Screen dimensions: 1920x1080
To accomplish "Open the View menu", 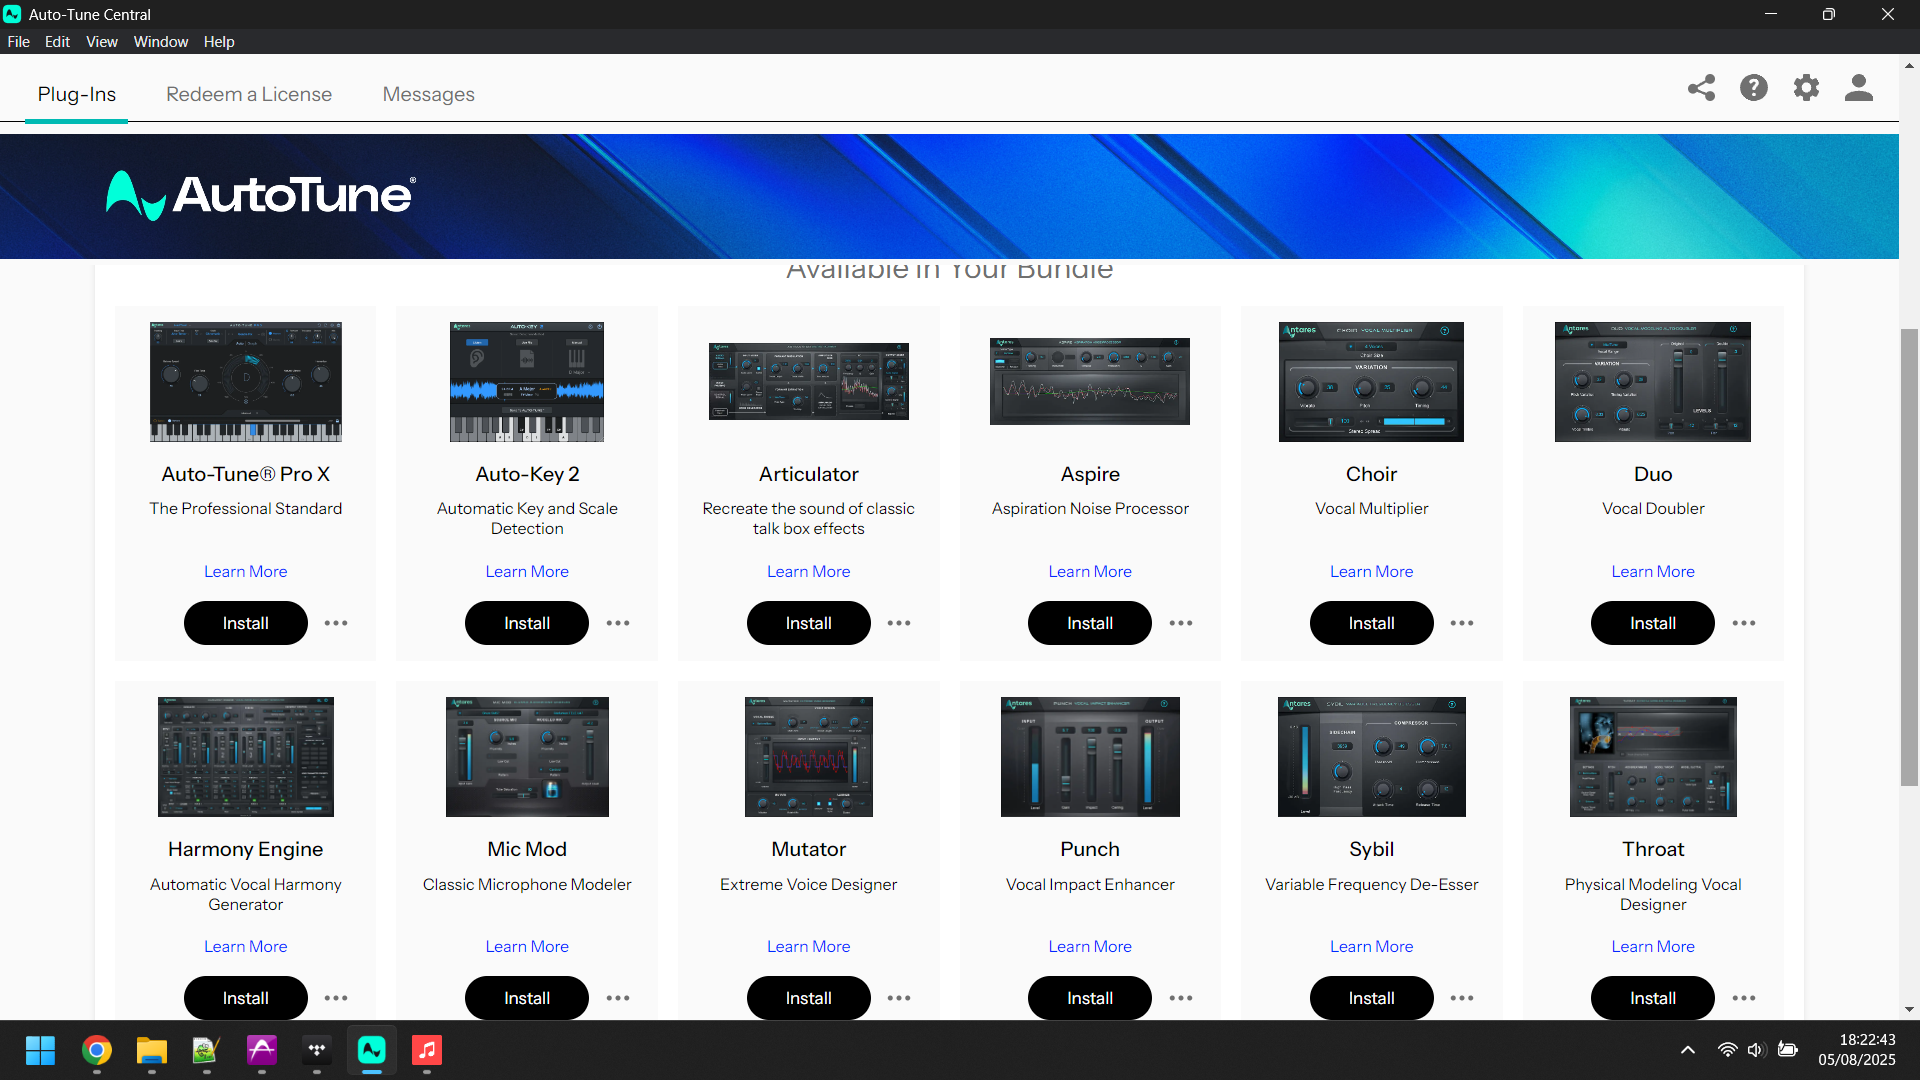I will pos(102,42).
